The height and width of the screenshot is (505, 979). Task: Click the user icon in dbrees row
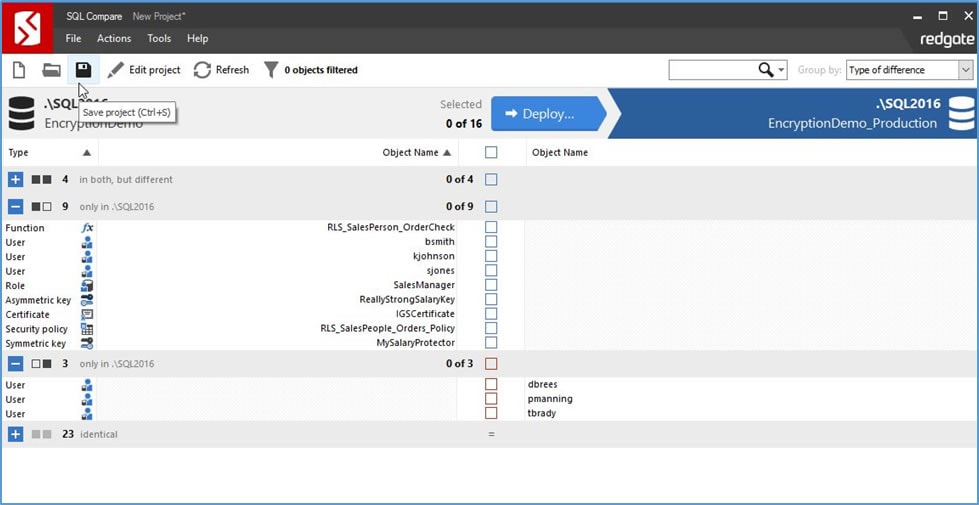[x=87, y=385]
